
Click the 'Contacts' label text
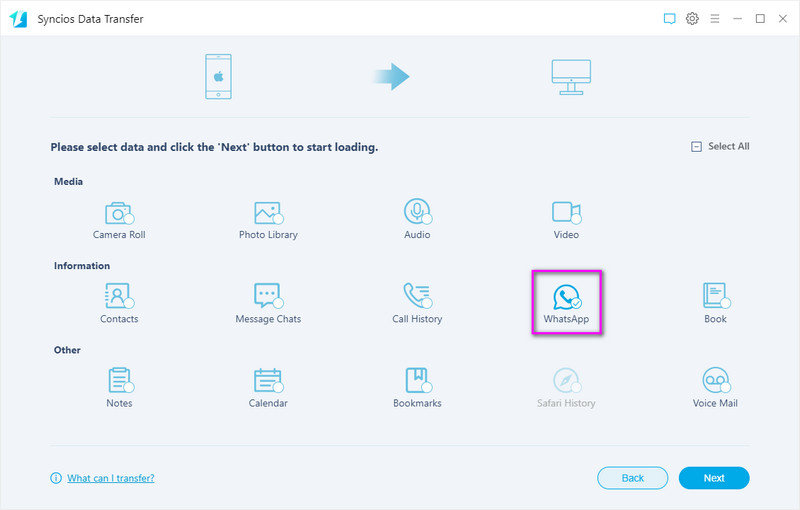119,319
